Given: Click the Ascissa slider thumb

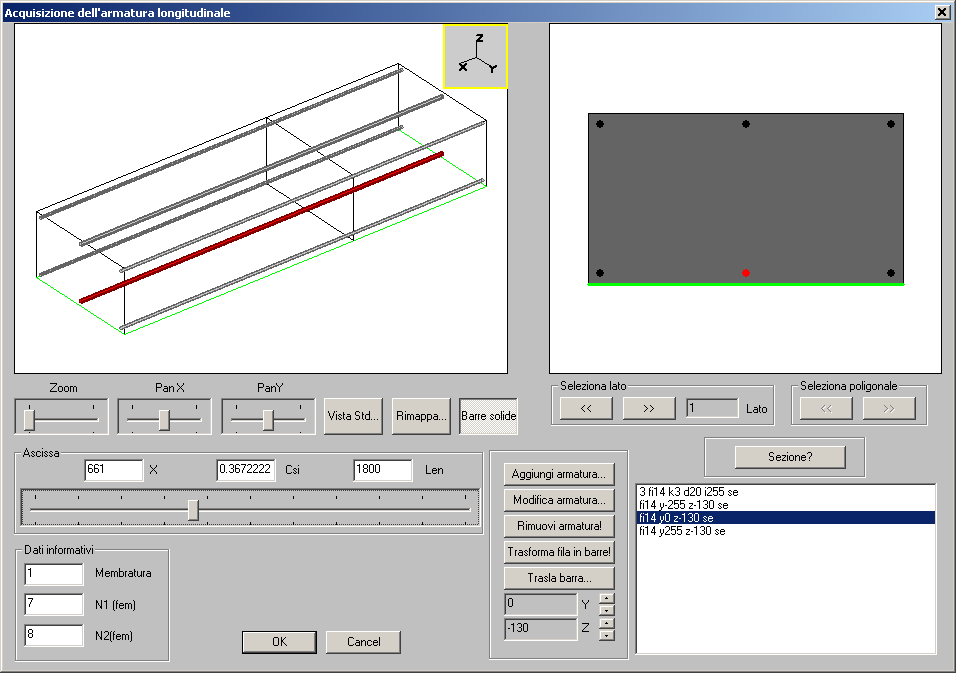Looking at the screenshot, I should coord(193,510).
